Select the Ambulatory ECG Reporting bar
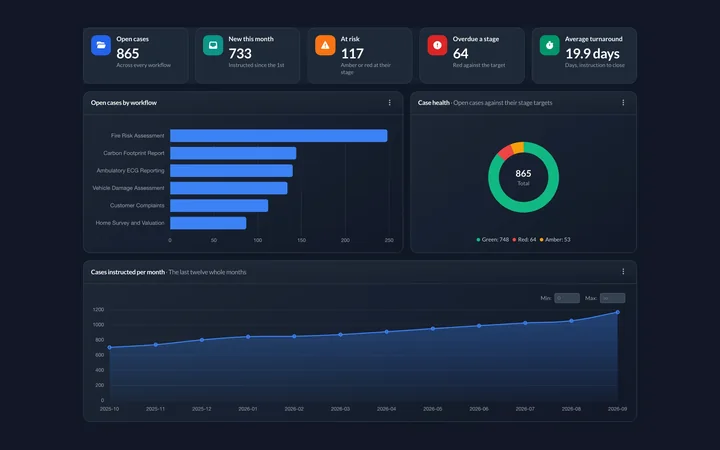The width and height of the screenshot is (720, 450). click(231, 170)
